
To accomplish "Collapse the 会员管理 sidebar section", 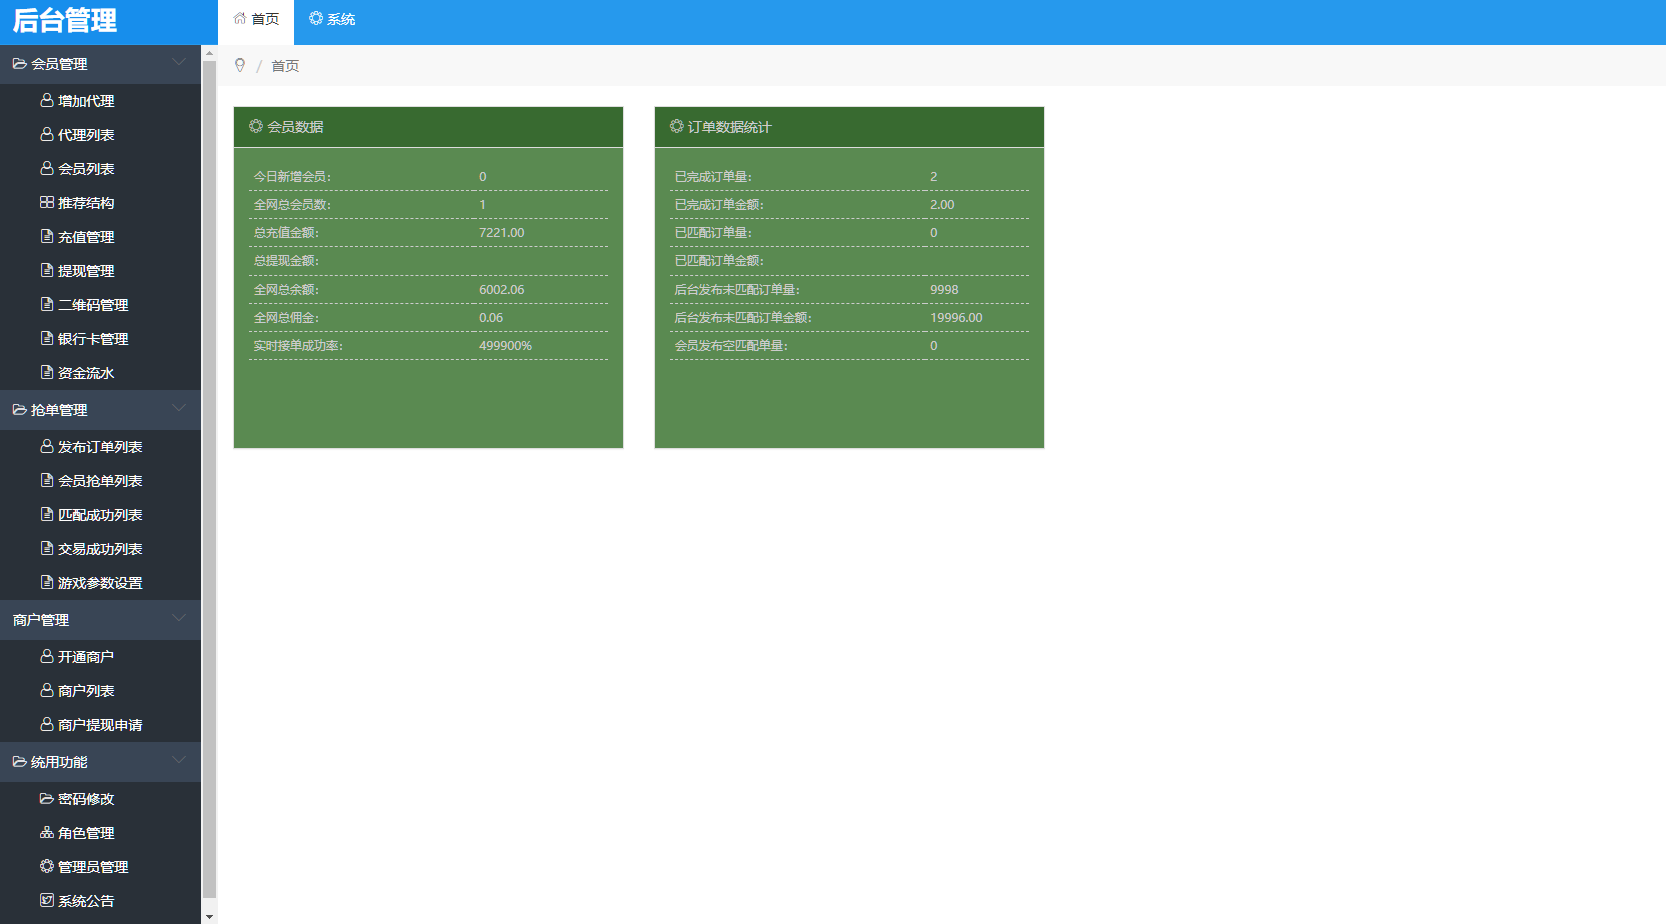I will click(x=179, y=63).
